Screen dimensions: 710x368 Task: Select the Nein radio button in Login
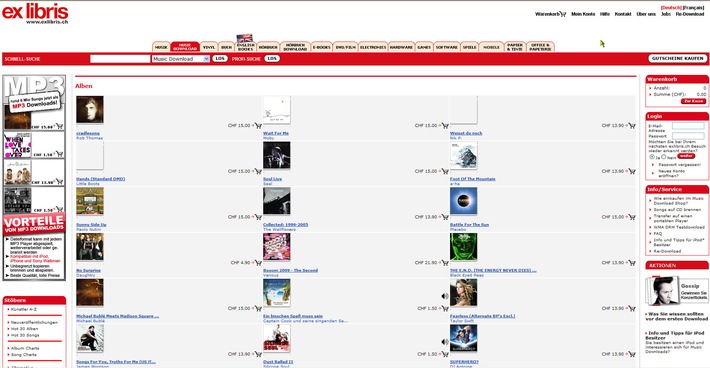click(x=663, y=157)
